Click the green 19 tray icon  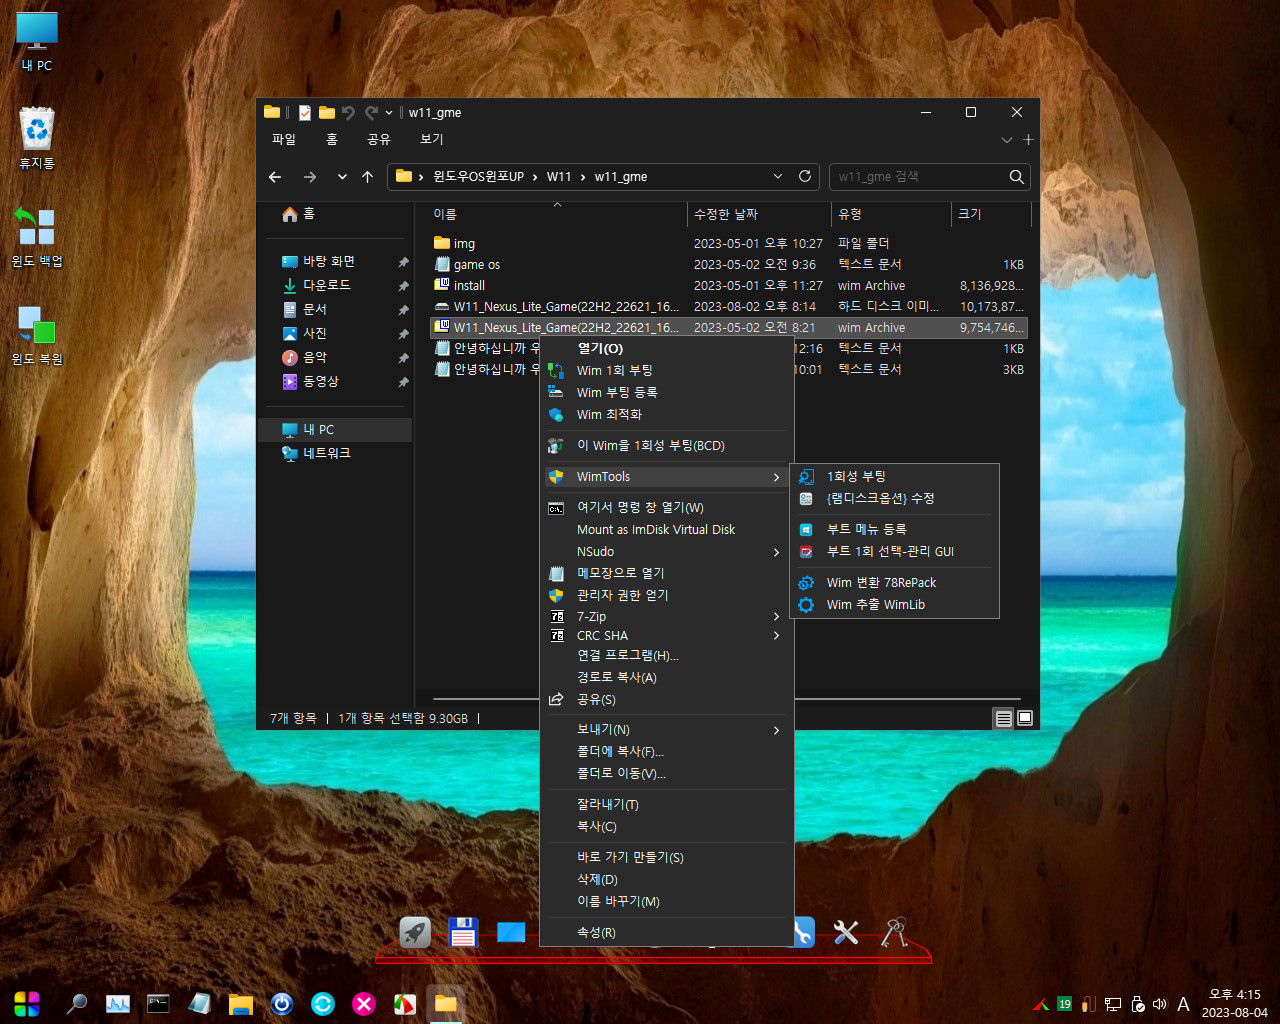[1065, 1004]
